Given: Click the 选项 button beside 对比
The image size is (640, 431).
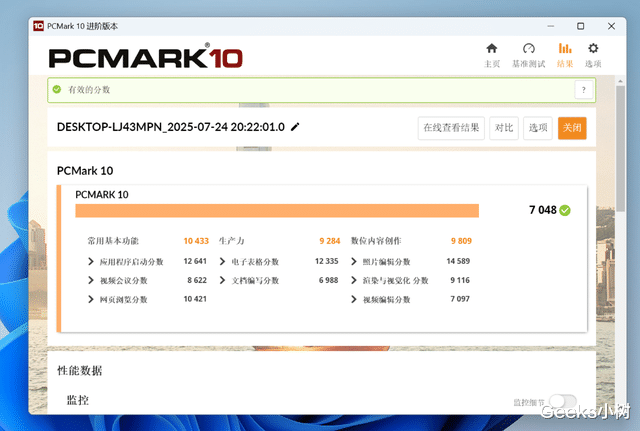Looking at the screenshot, I should [x=538, y=128].
